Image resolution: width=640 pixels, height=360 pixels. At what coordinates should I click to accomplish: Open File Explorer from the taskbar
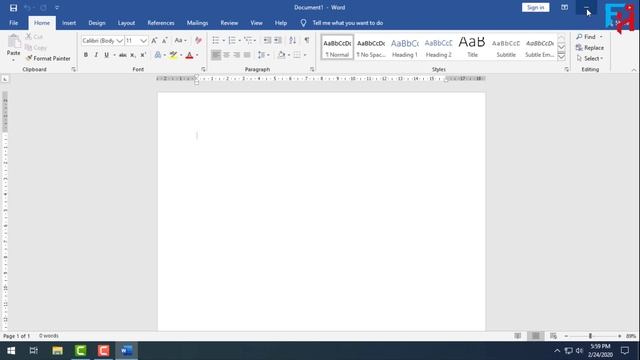[x=58, y=351]
